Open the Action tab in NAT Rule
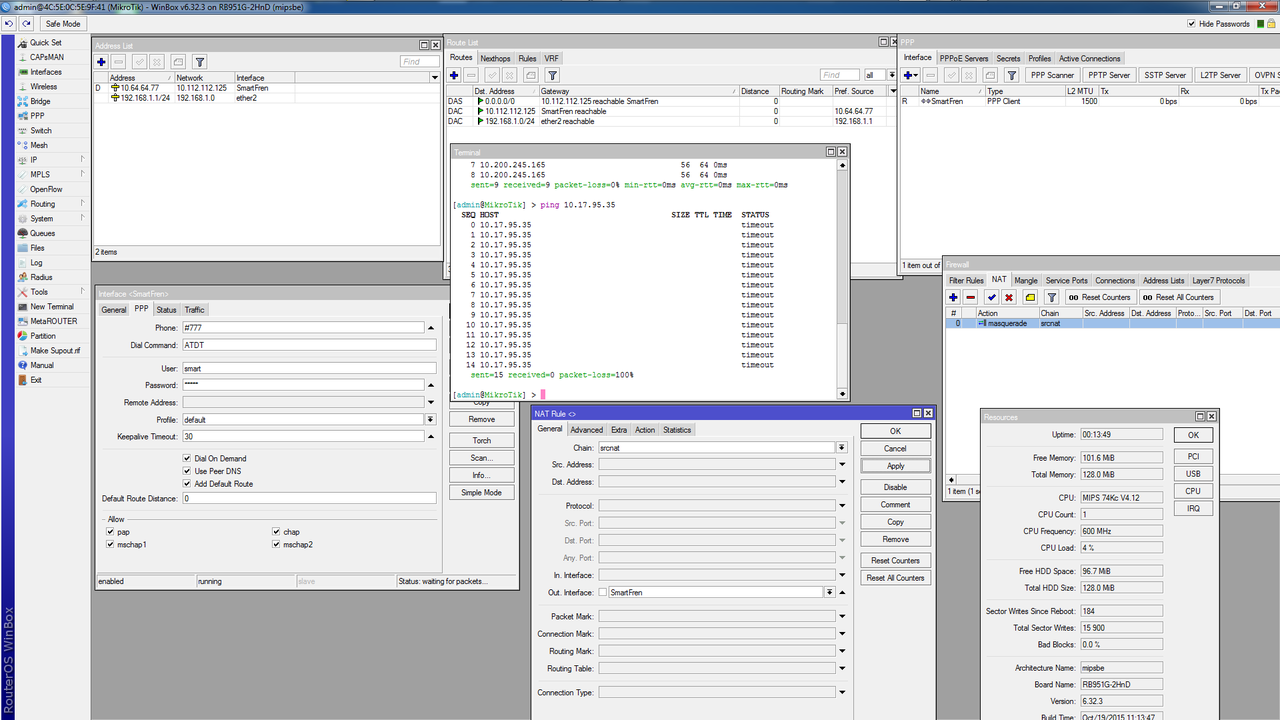This screenshot has height=720, width=1280. point(645,430)
